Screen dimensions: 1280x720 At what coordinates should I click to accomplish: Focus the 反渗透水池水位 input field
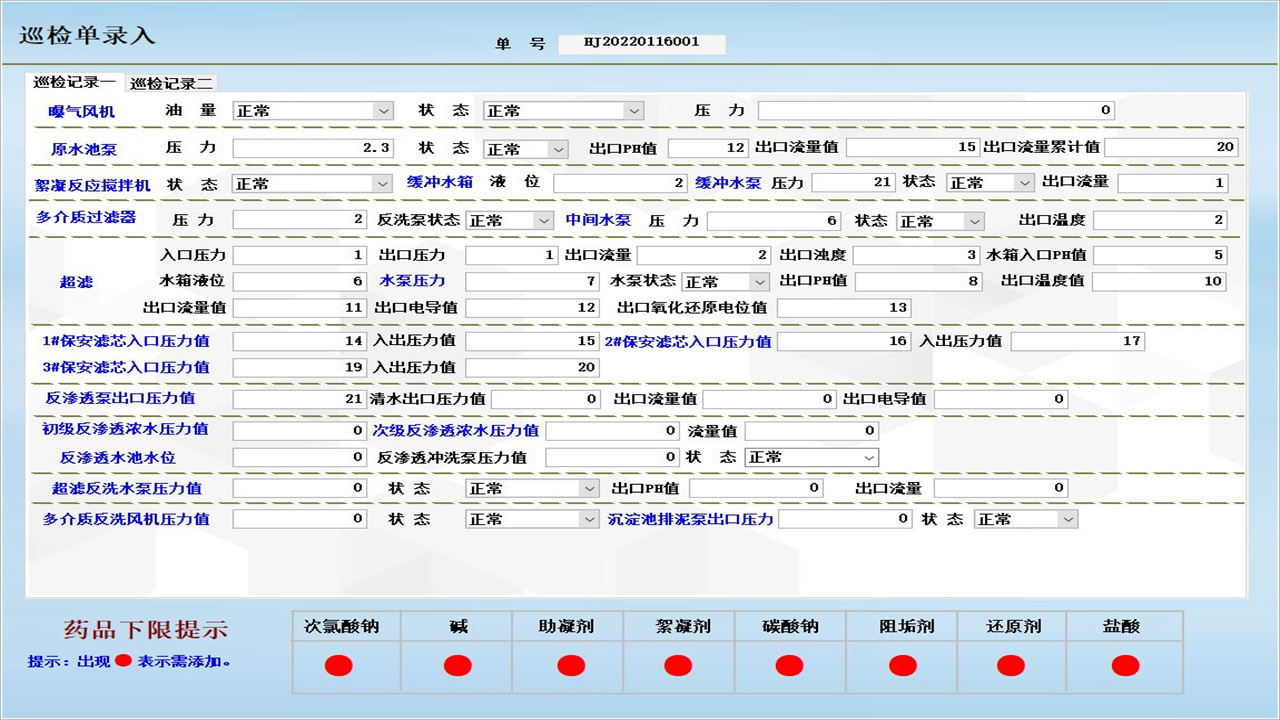coord(299,457)
